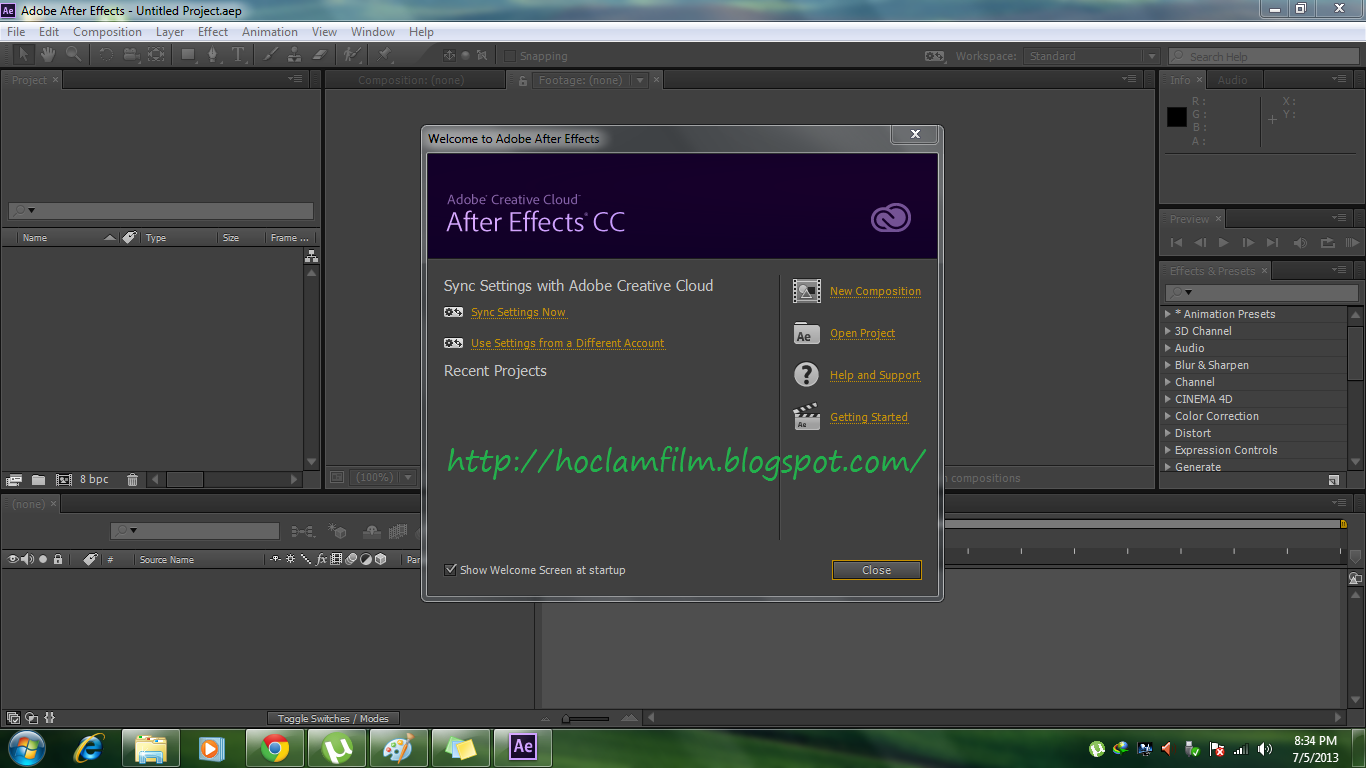Expand Animation Presets category

pyautogui.click(x=1168, y=314)
